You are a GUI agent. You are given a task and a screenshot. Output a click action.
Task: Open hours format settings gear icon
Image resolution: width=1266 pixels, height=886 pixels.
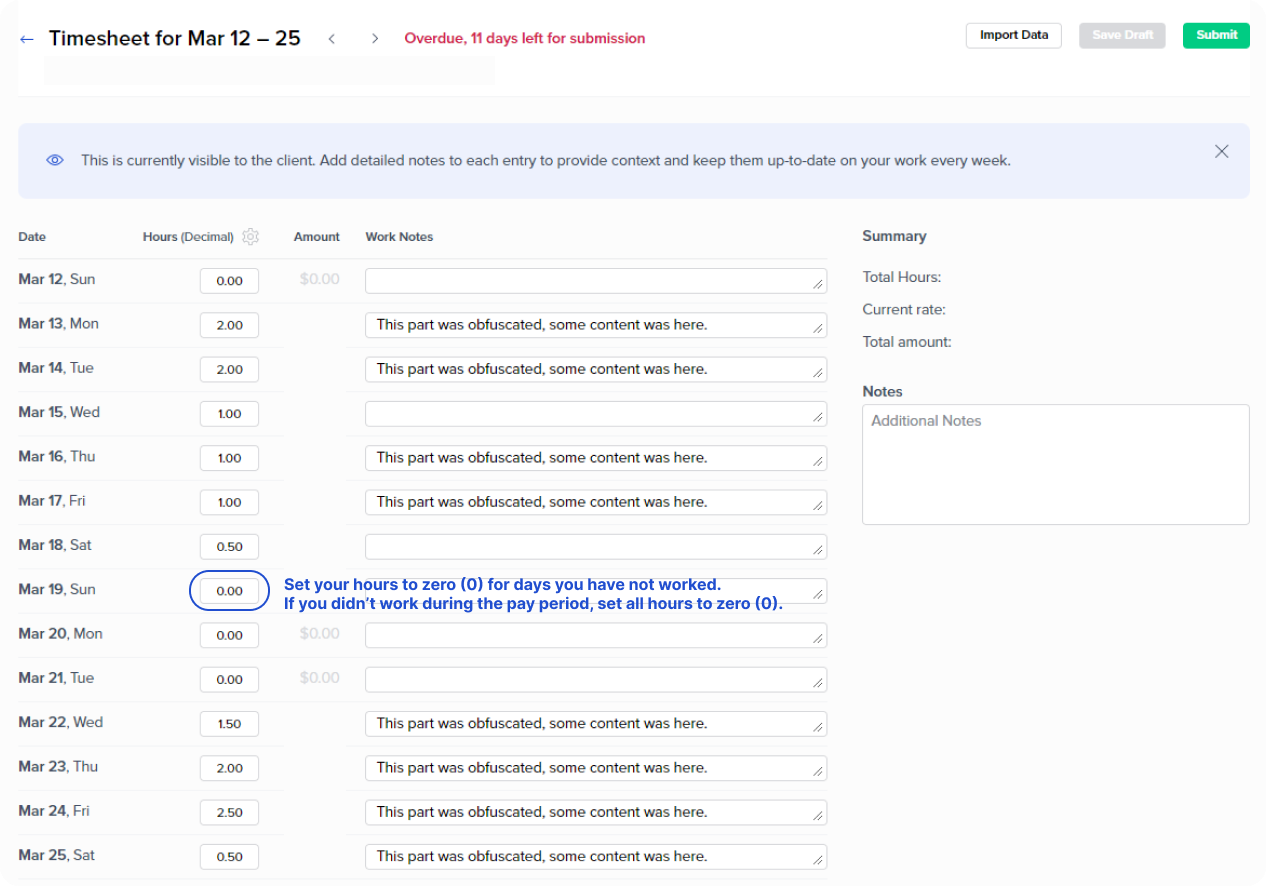pyautogui.click(x=250, y=237)
